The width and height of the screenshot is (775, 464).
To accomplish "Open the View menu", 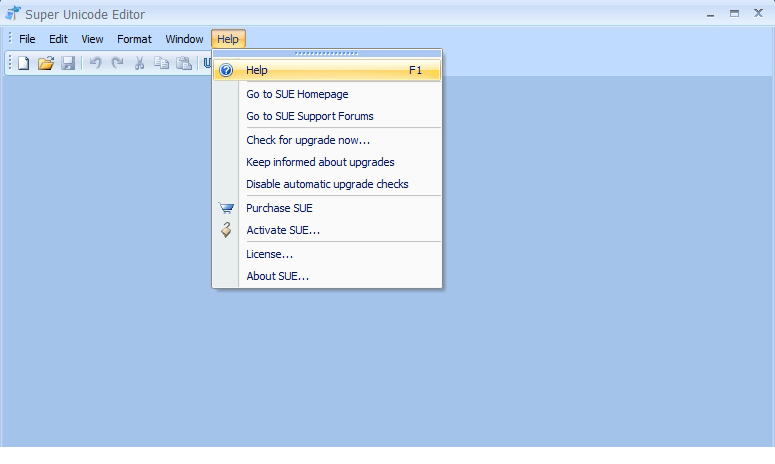I will pyautogui.click(x=92, y=39).
